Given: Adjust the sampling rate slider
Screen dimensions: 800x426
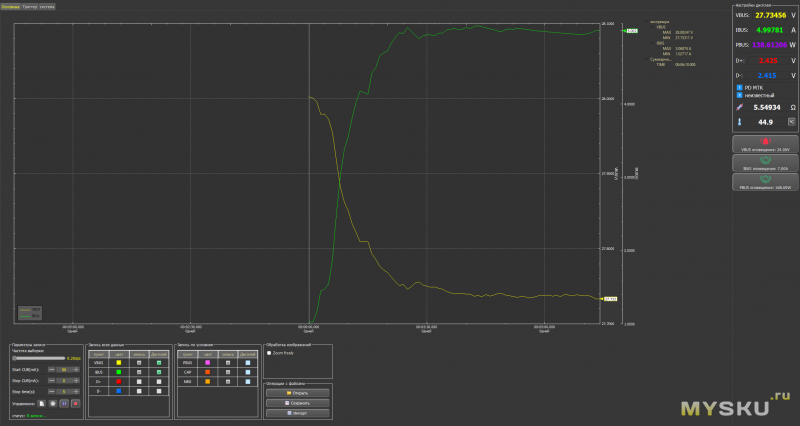Looking at the screenshot, I should pos(39,358).
